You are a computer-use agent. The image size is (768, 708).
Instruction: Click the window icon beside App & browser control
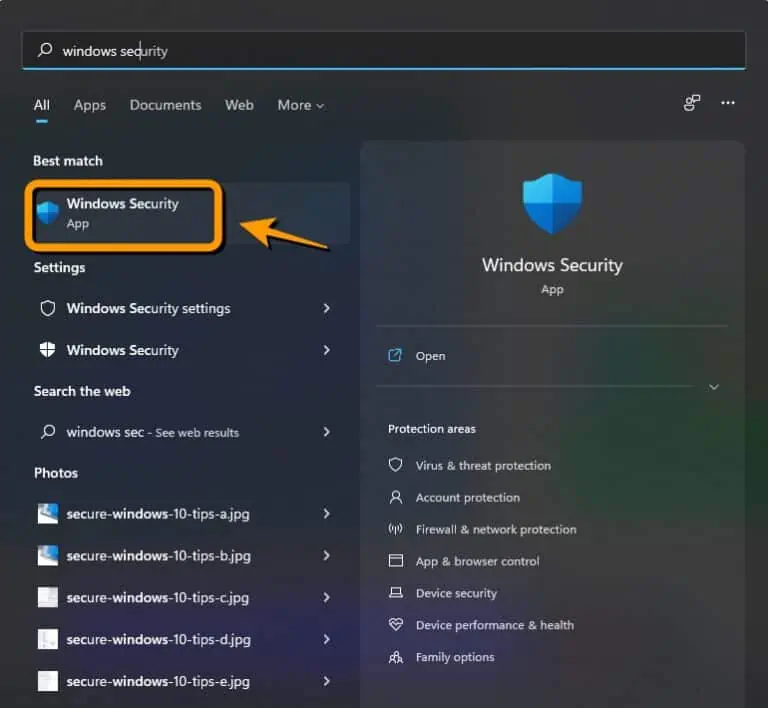(395, 561)
